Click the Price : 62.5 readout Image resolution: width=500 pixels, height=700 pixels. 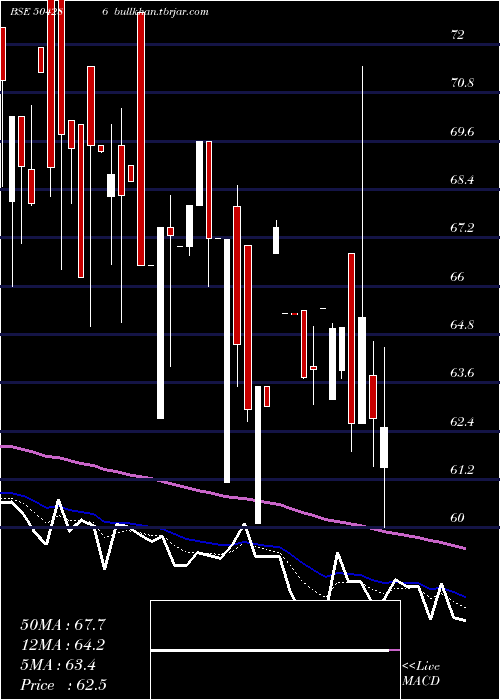click(x=63, y=685)
